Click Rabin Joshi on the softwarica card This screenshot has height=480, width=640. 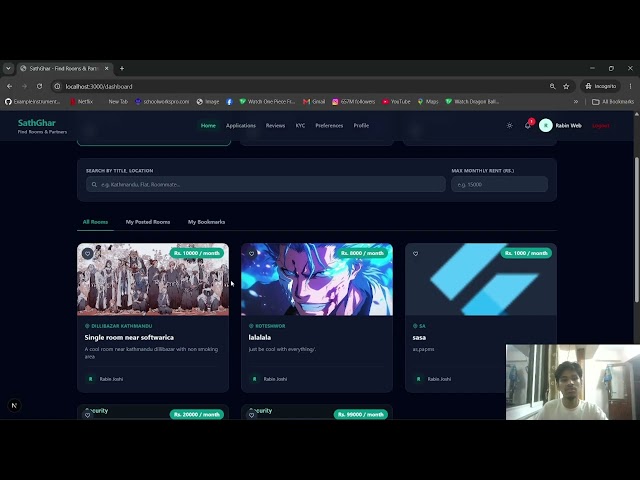click(111, 379)
